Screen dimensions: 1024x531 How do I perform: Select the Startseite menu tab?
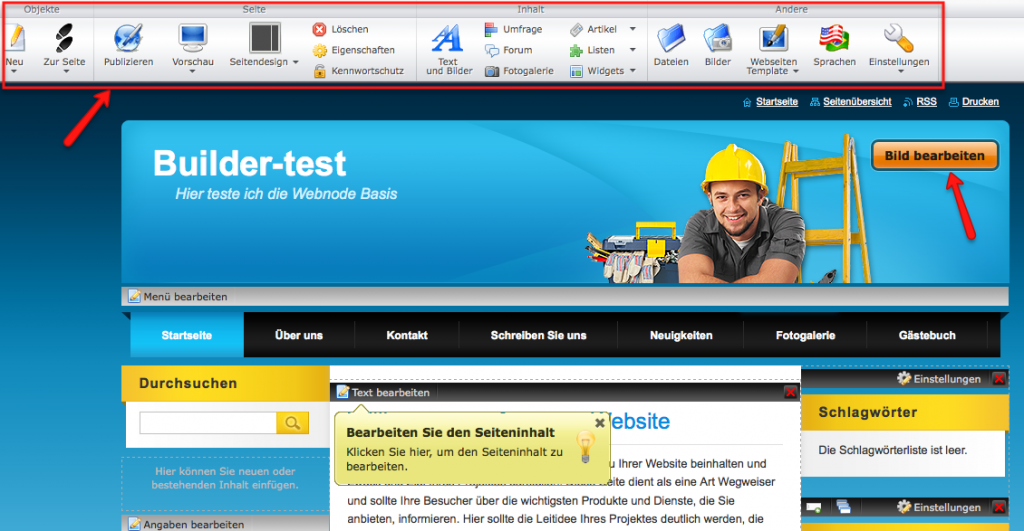click(x=187, y=335)
